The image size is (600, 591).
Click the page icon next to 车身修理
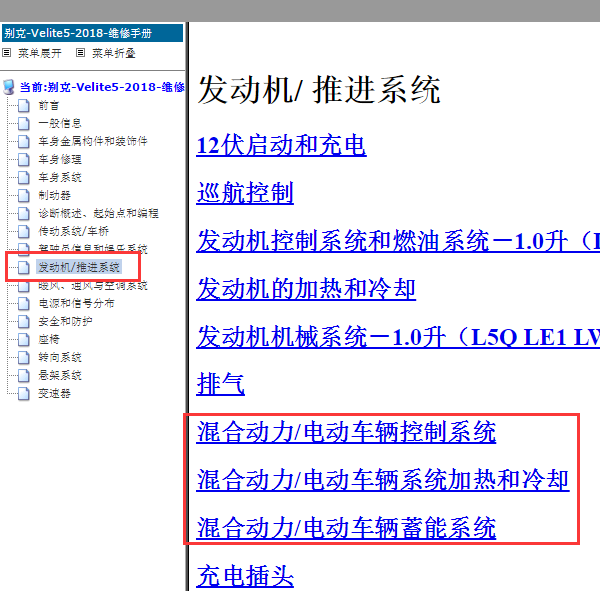[x=24, y=159]
